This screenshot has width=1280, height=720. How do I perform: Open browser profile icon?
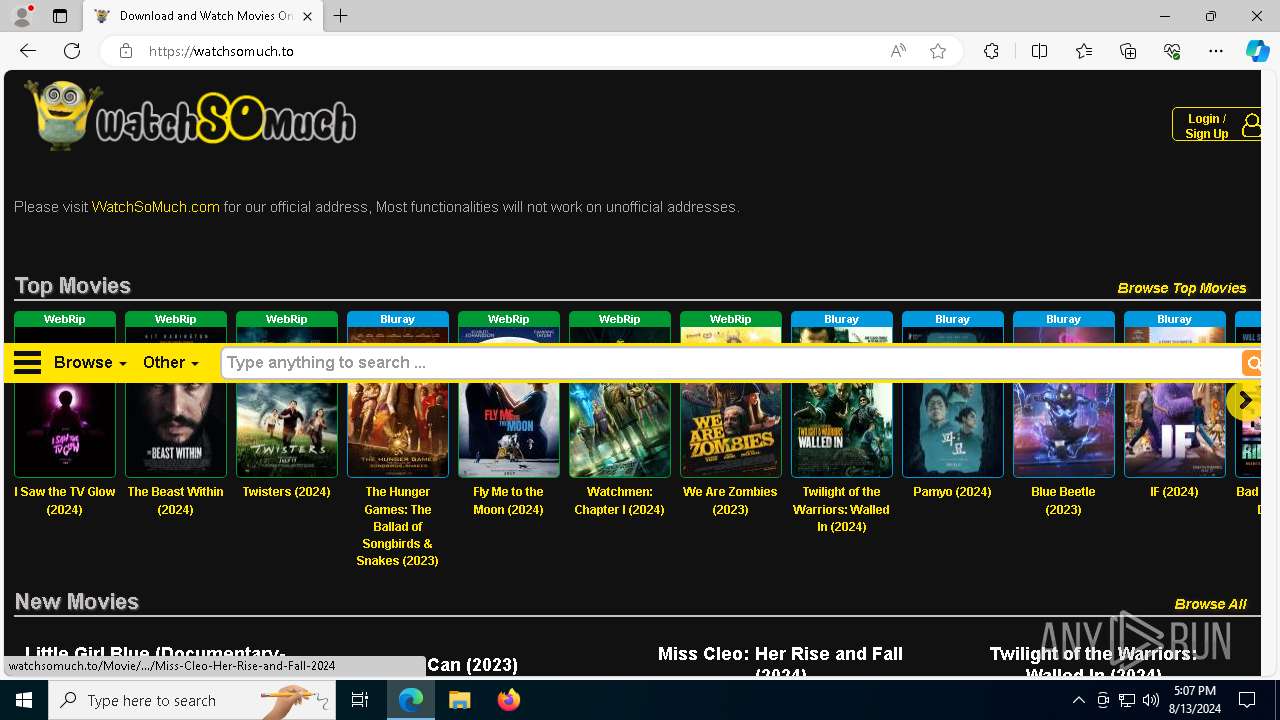(x=22, y=16)
